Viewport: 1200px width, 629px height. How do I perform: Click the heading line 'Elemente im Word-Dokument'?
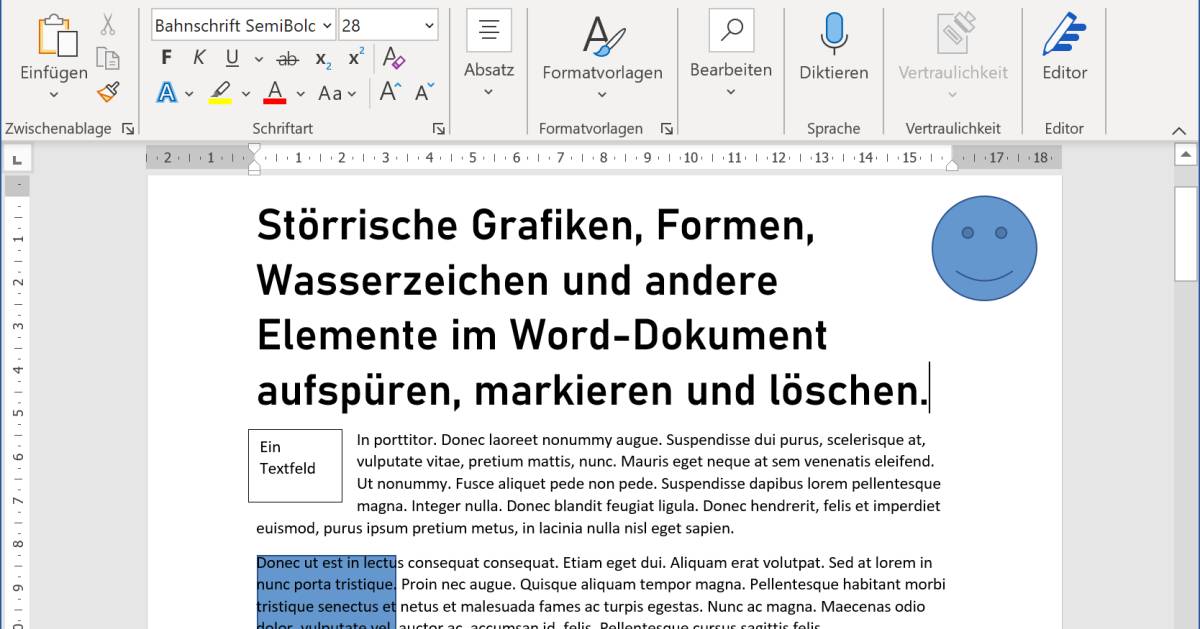tap(542, 335)
